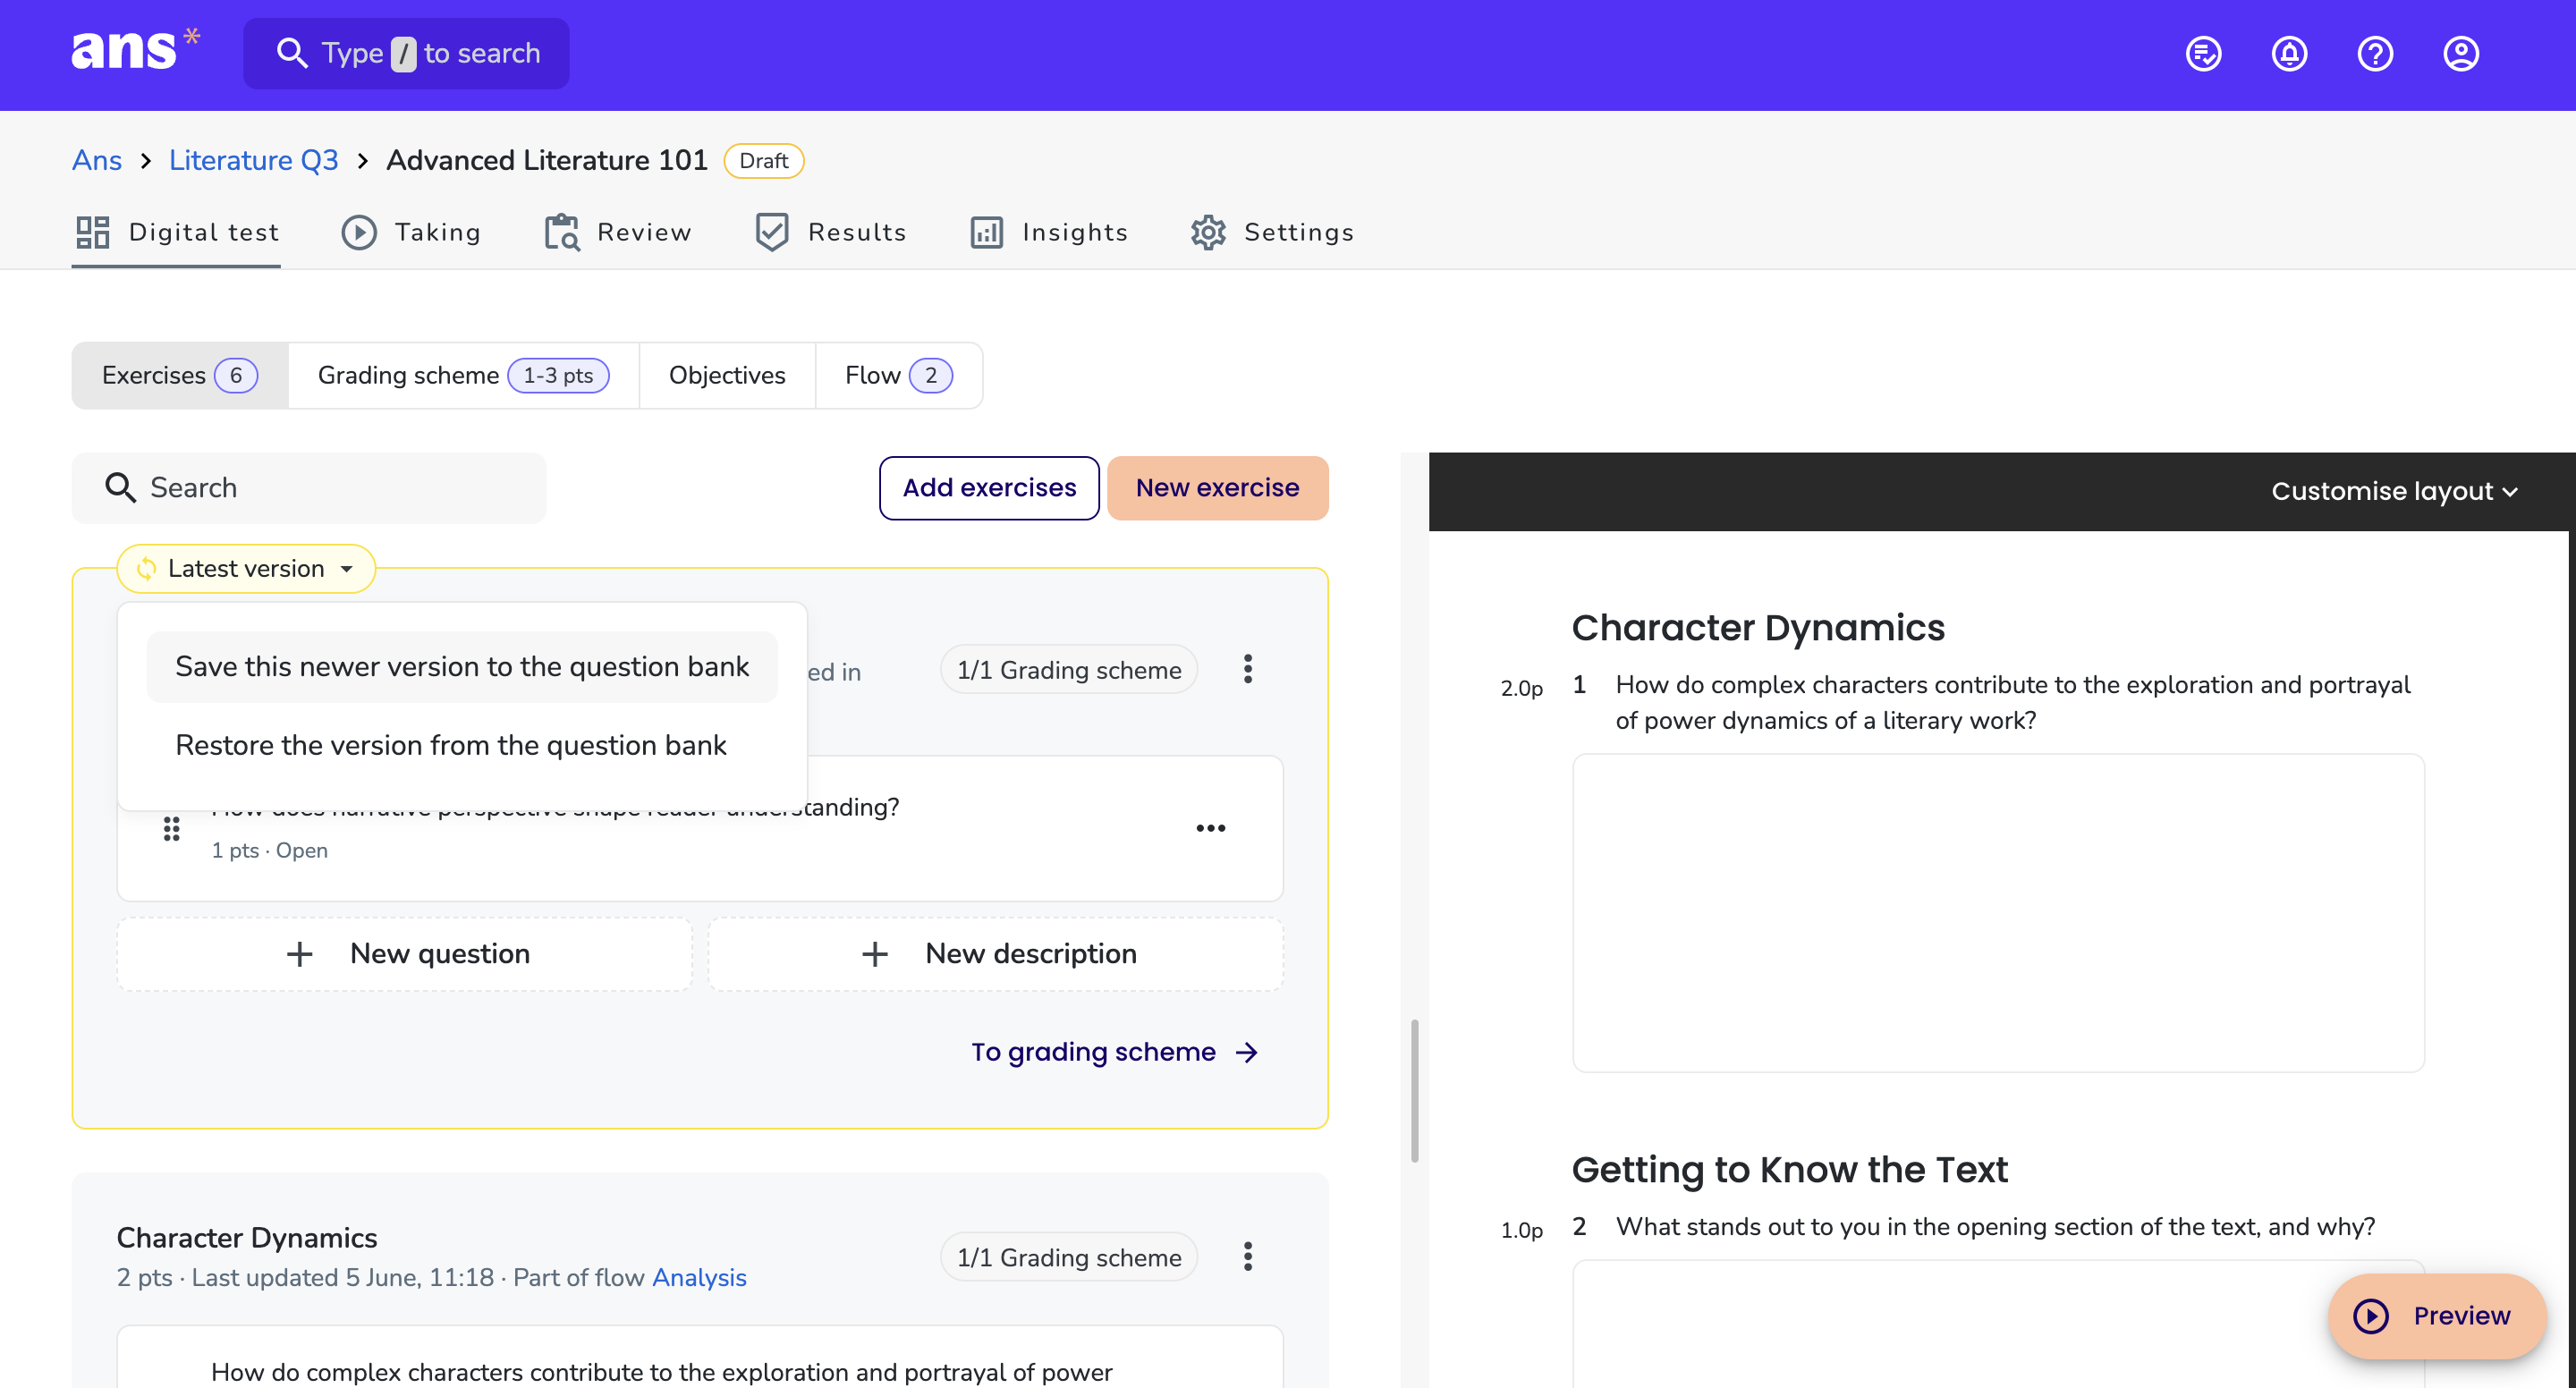The height and width of the screenshot is (1388, 2576).
Task: Go to Ans breadcrumb link
Action: [x=97, y=160]
